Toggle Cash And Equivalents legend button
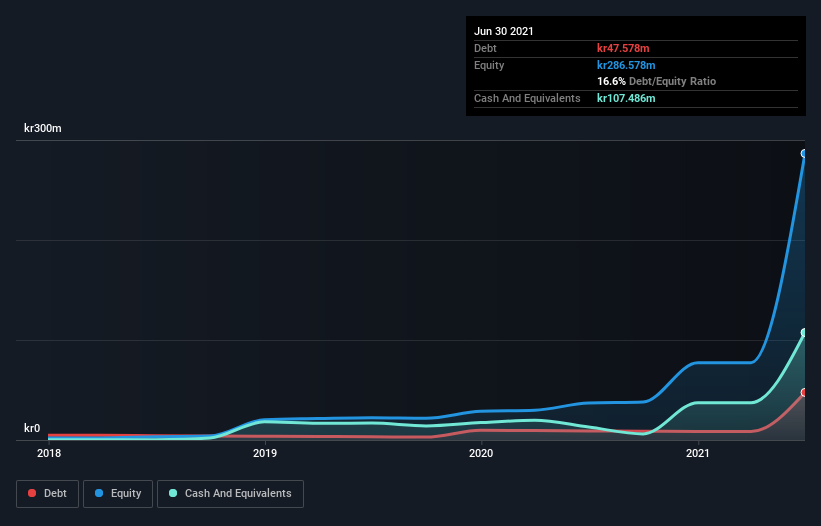The width and height of the screenshot is (821, 526). (230, 494)
